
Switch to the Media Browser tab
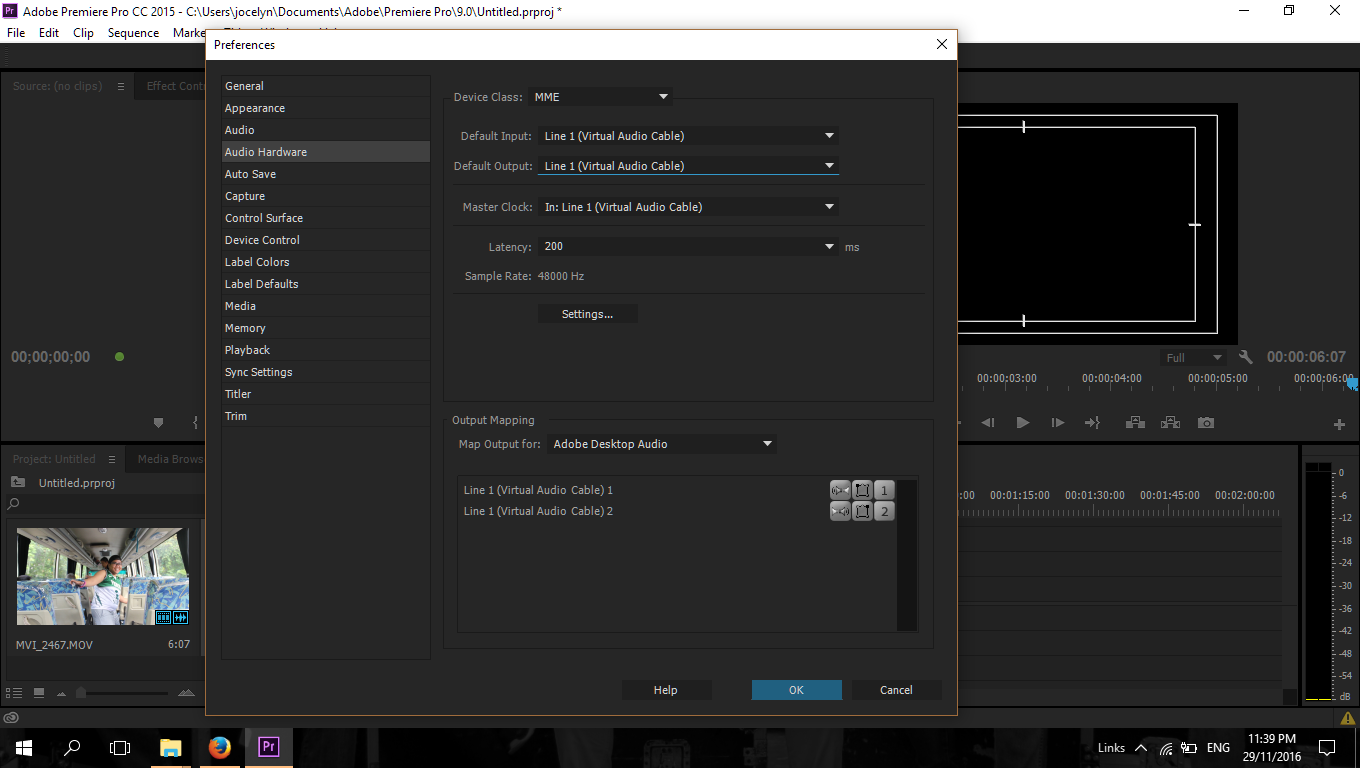[x=170, y=459]
